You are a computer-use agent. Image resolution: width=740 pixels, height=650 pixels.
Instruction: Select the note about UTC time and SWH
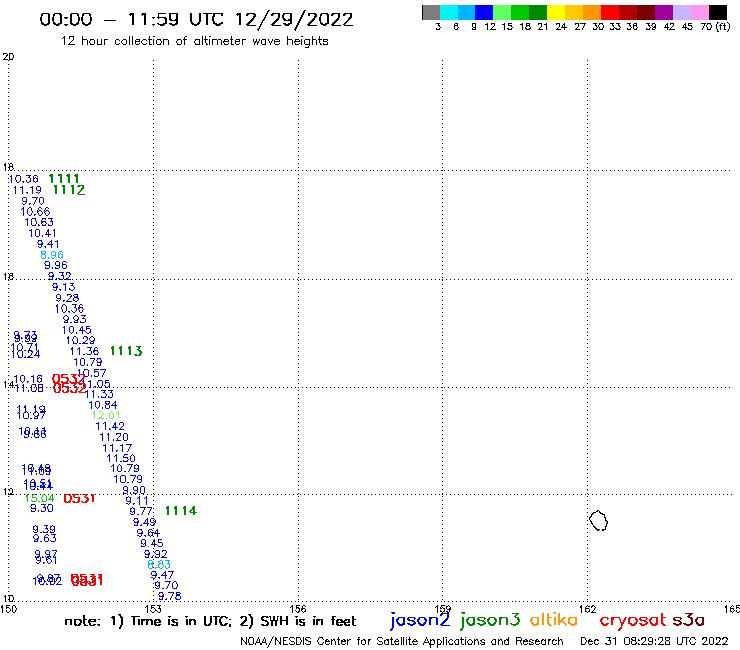click(x=210, y=621)
